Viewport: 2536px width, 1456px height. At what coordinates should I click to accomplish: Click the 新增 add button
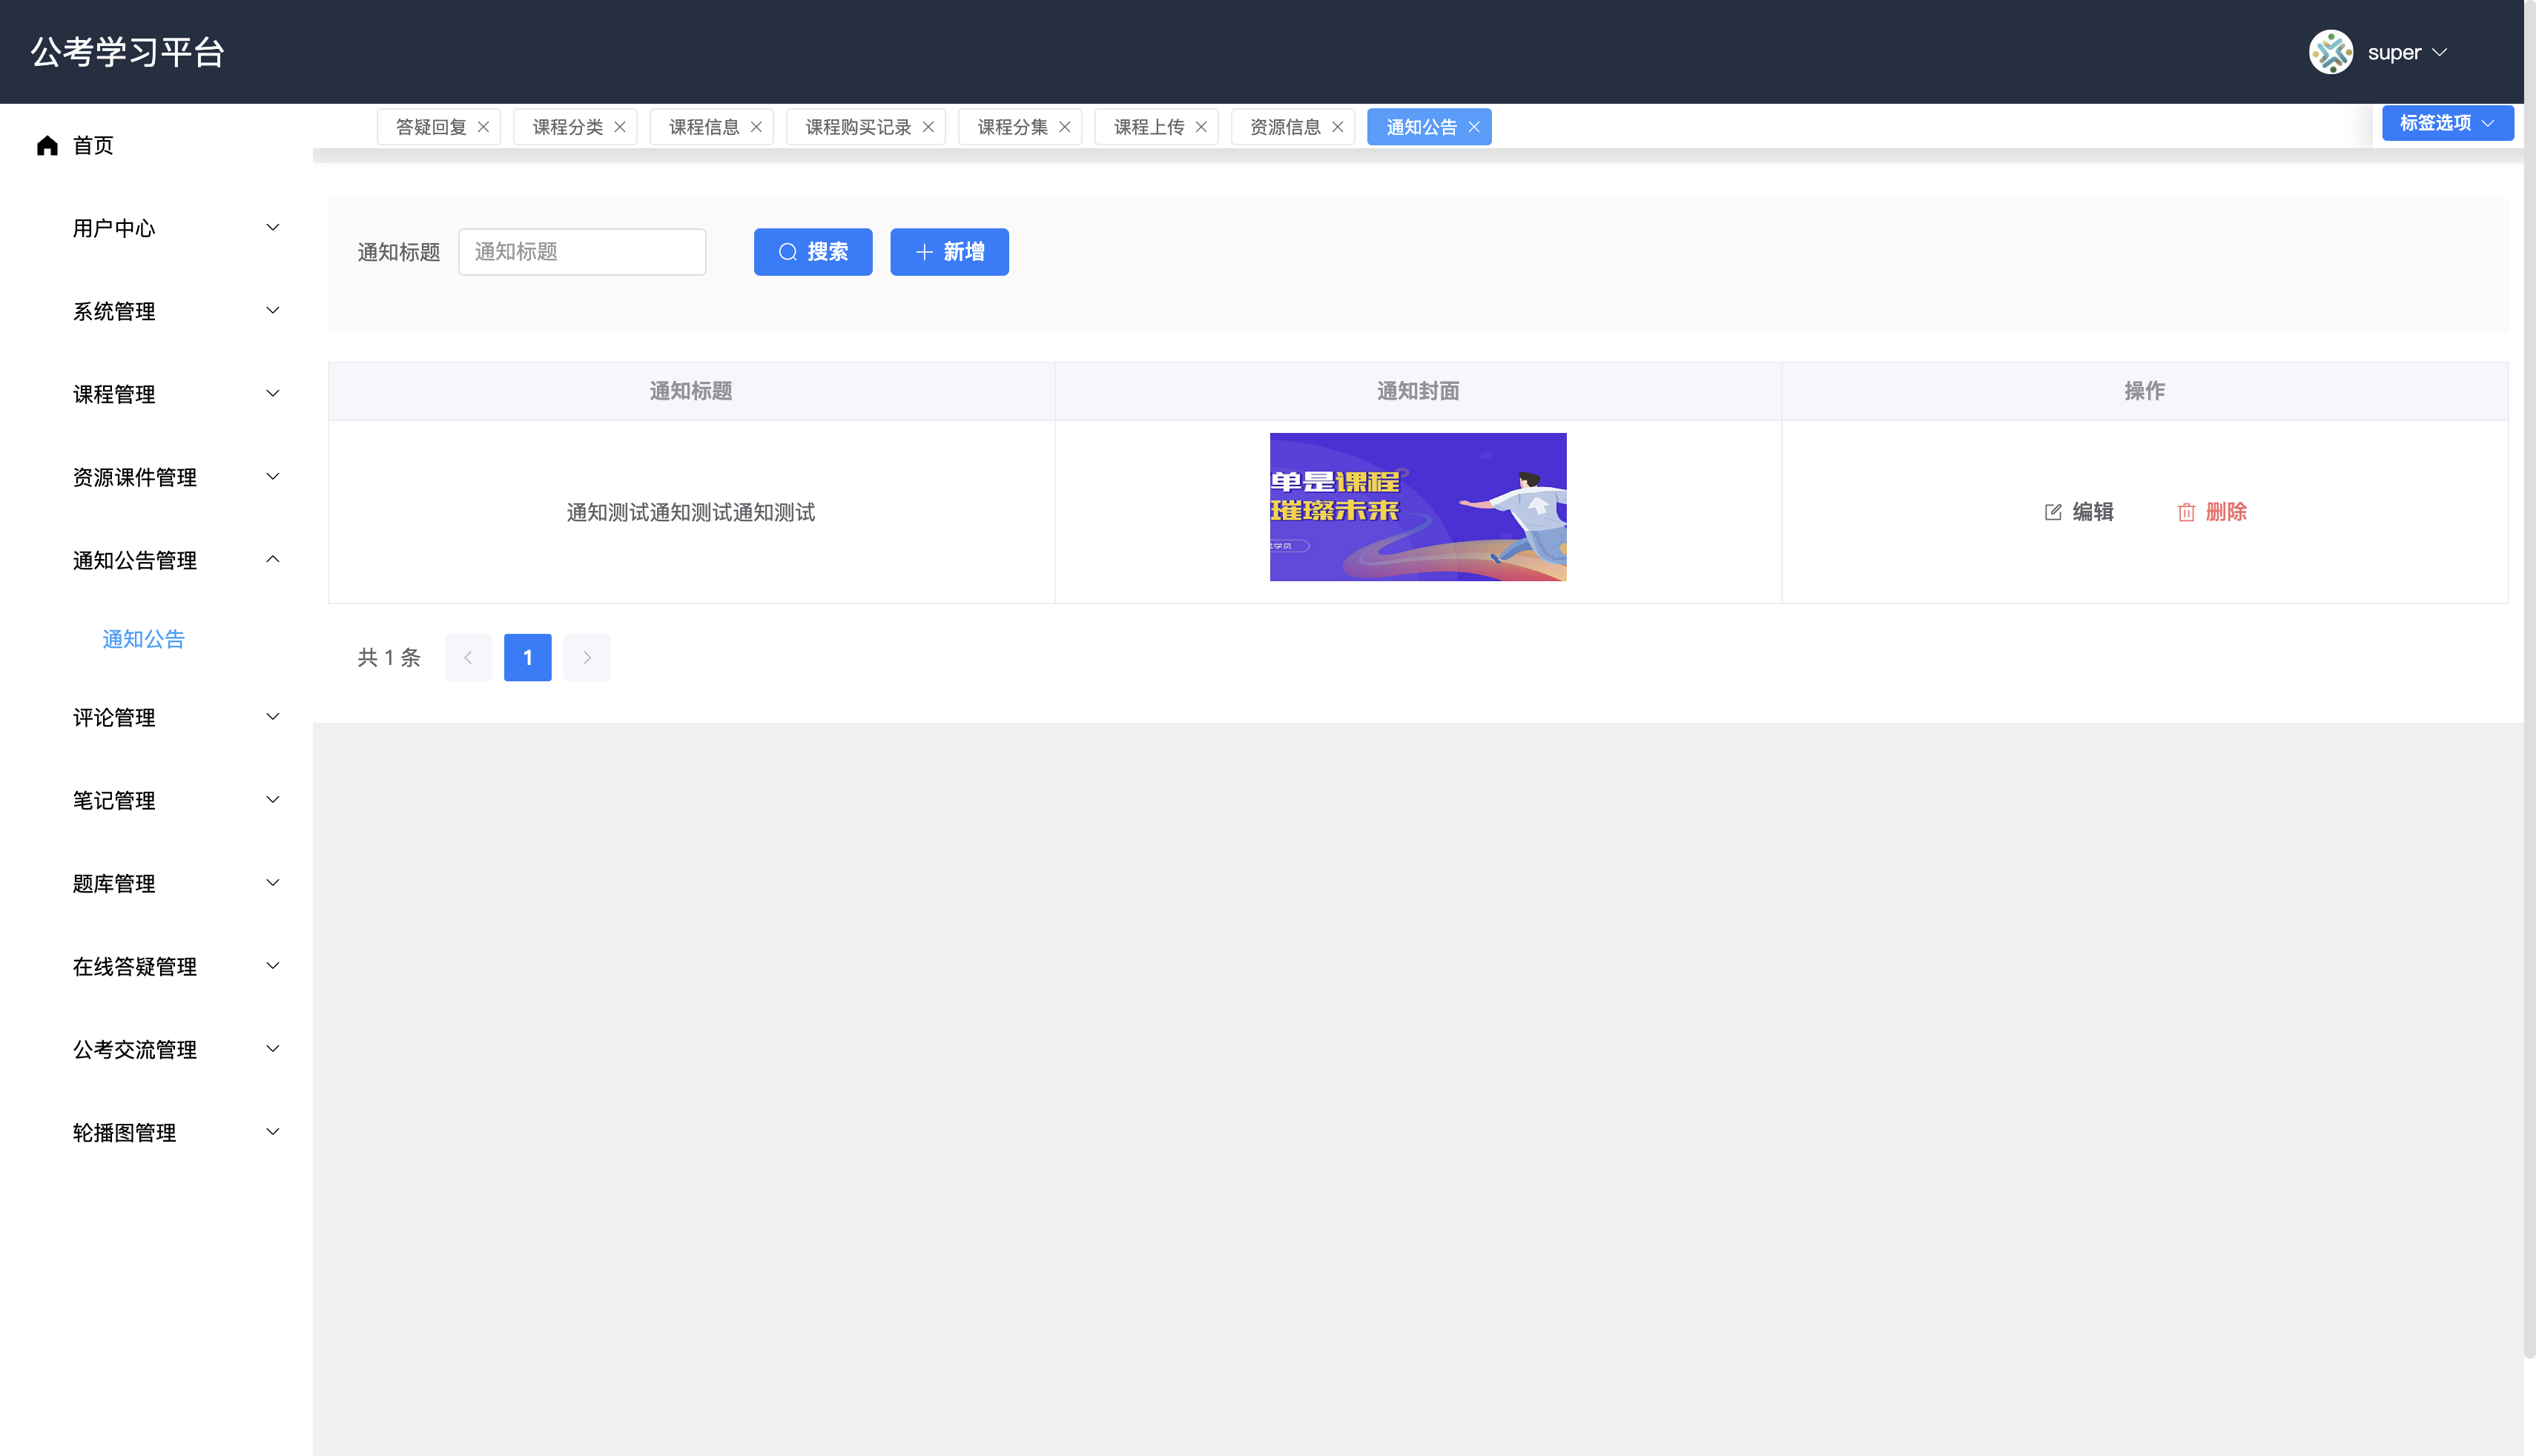point(949,252)
